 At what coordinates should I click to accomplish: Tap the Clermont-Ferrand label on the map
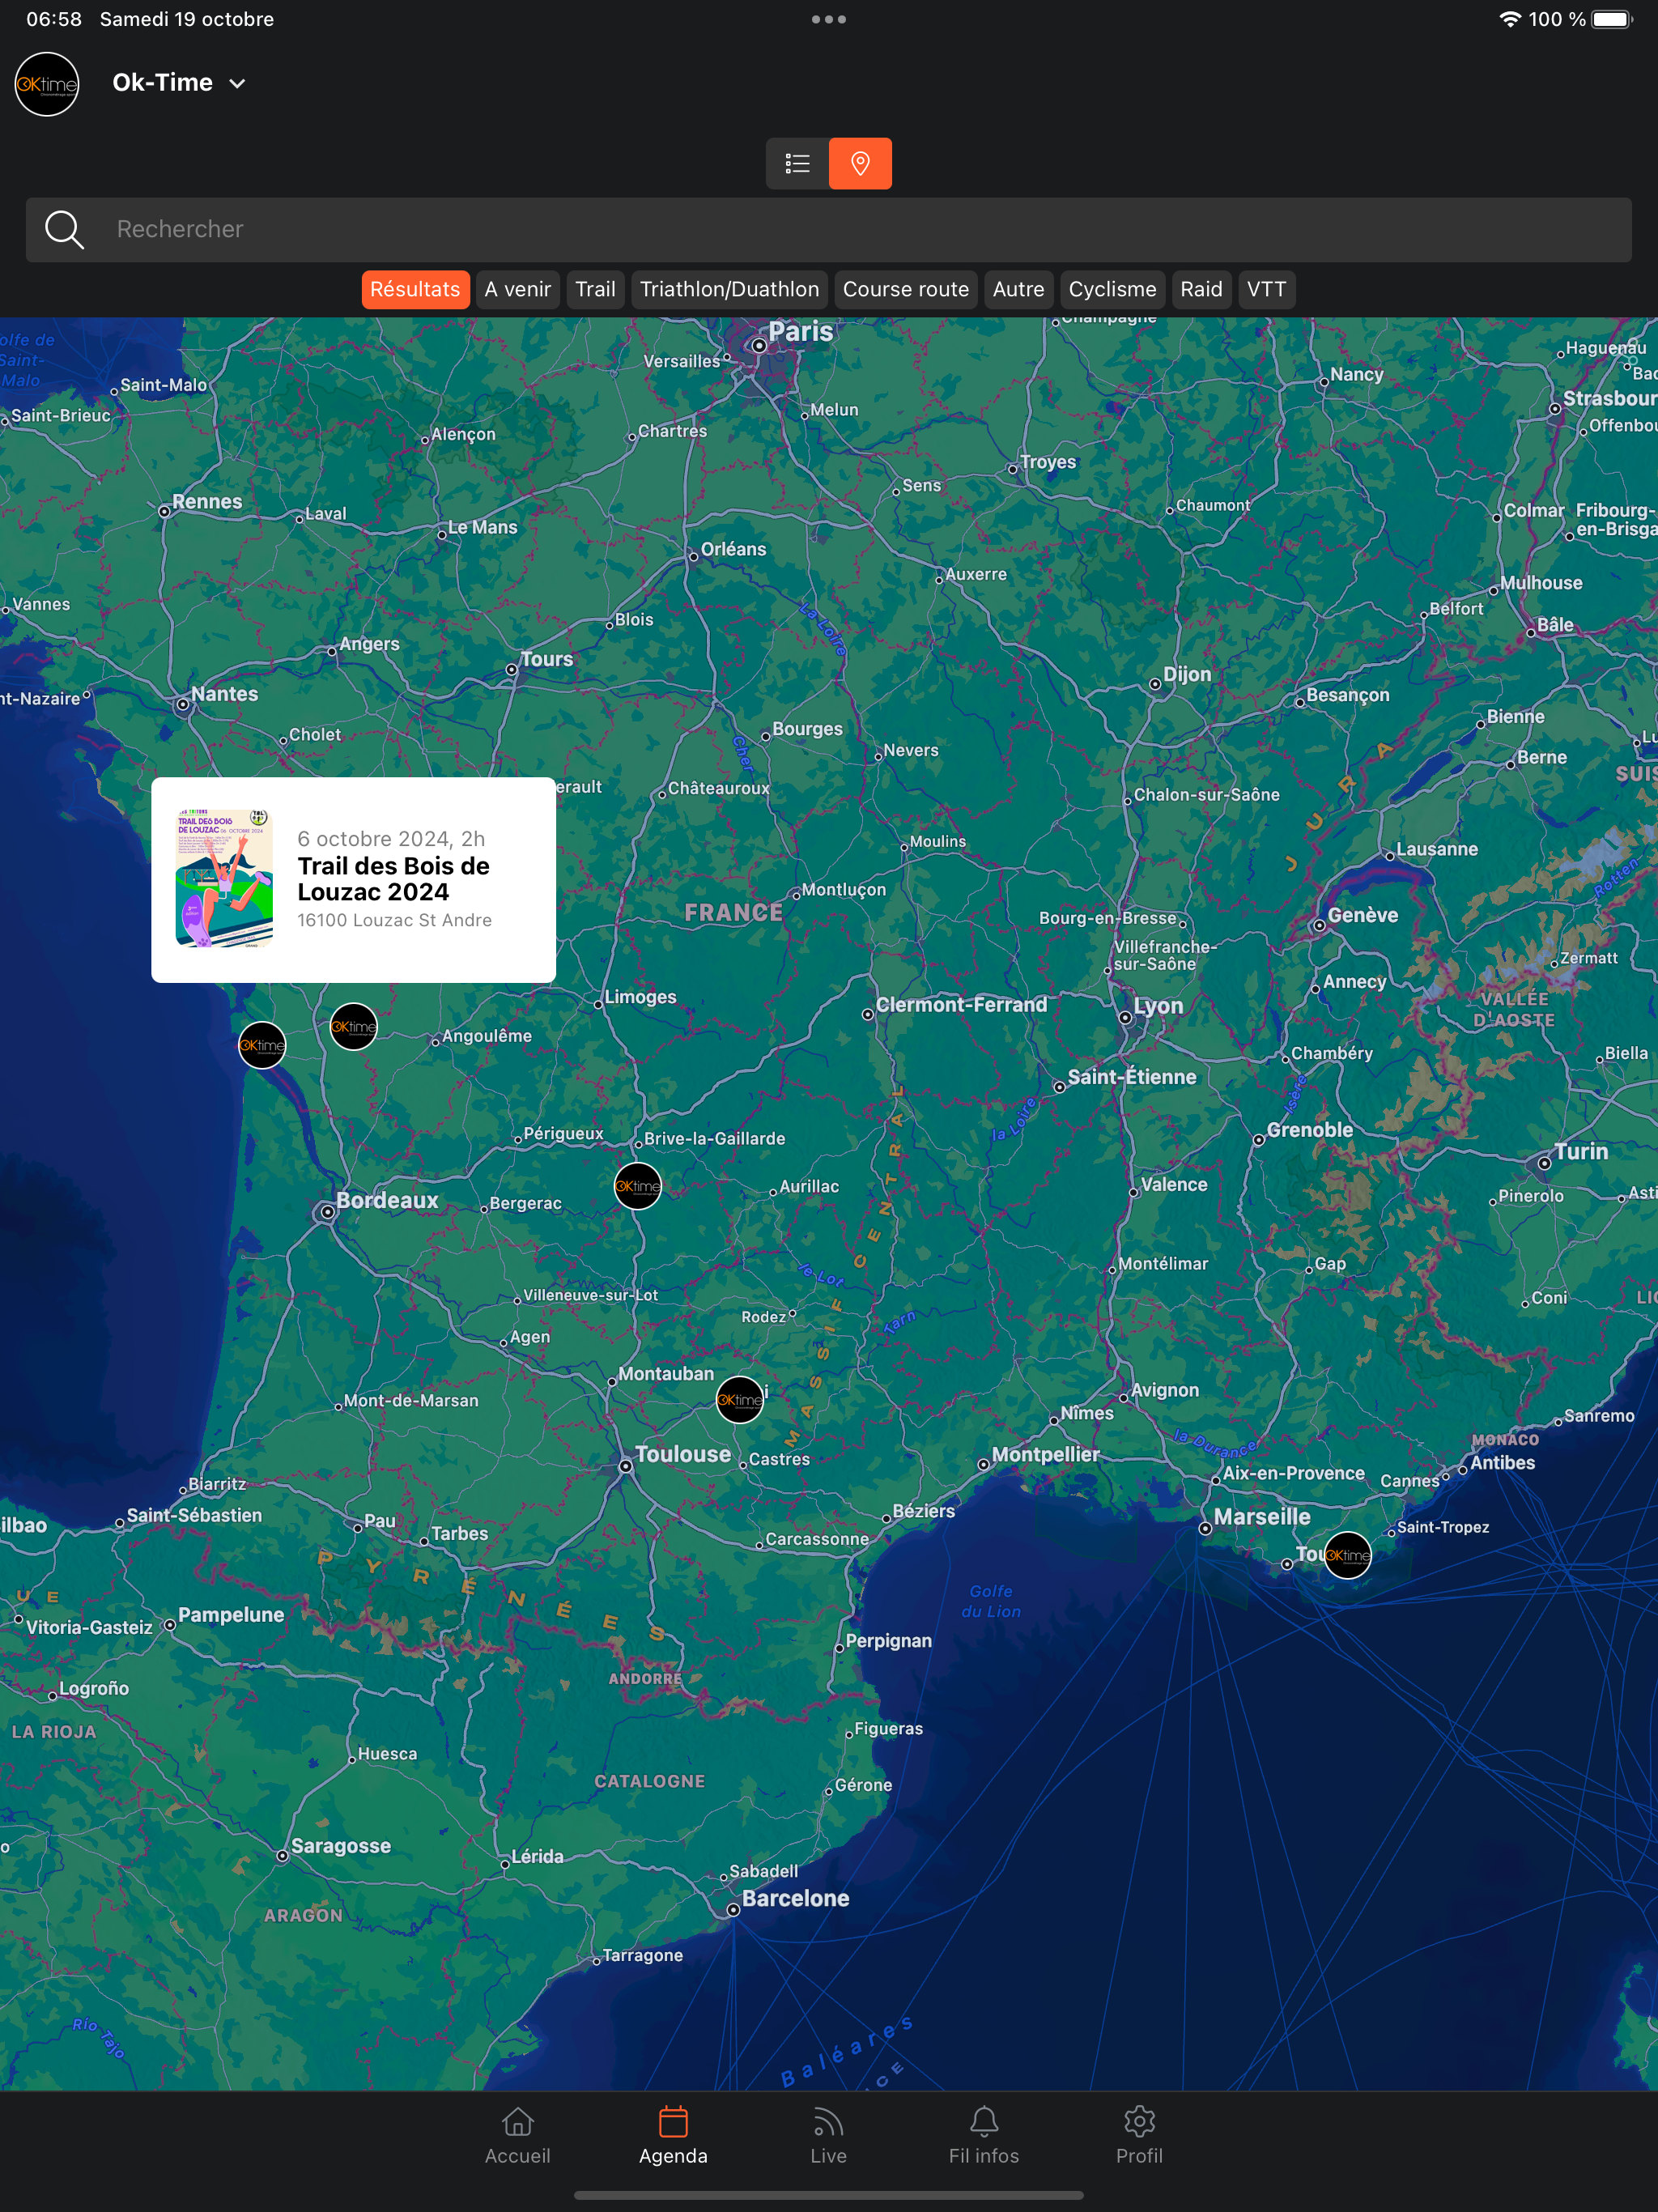(961, 1005)
